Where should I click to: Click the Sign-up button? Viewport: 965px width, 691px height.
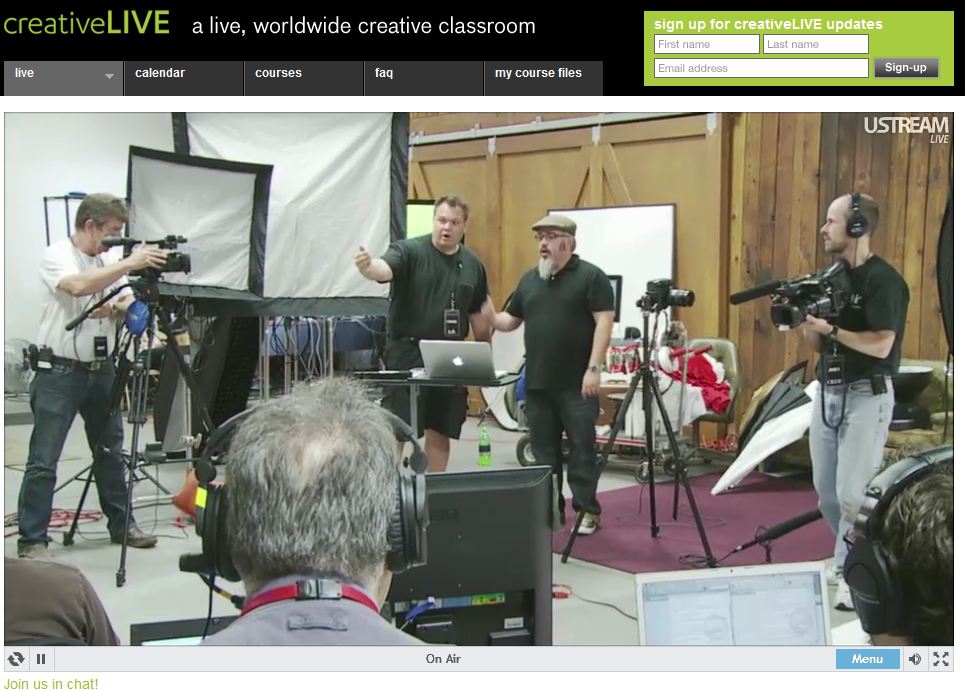coord(906,68)
